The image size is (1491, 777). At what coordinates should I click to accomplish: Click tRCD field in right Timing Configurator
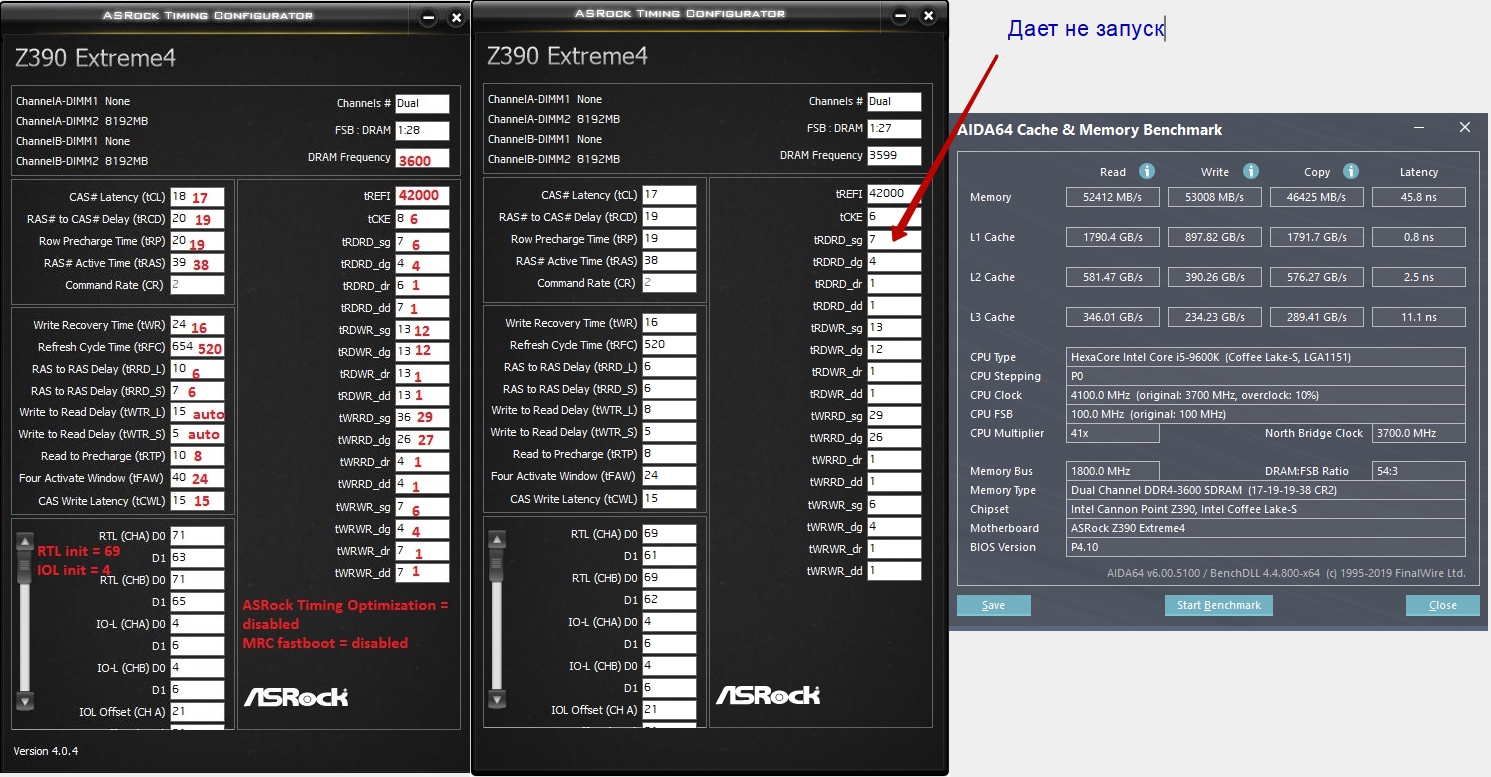tap(669, 217)
